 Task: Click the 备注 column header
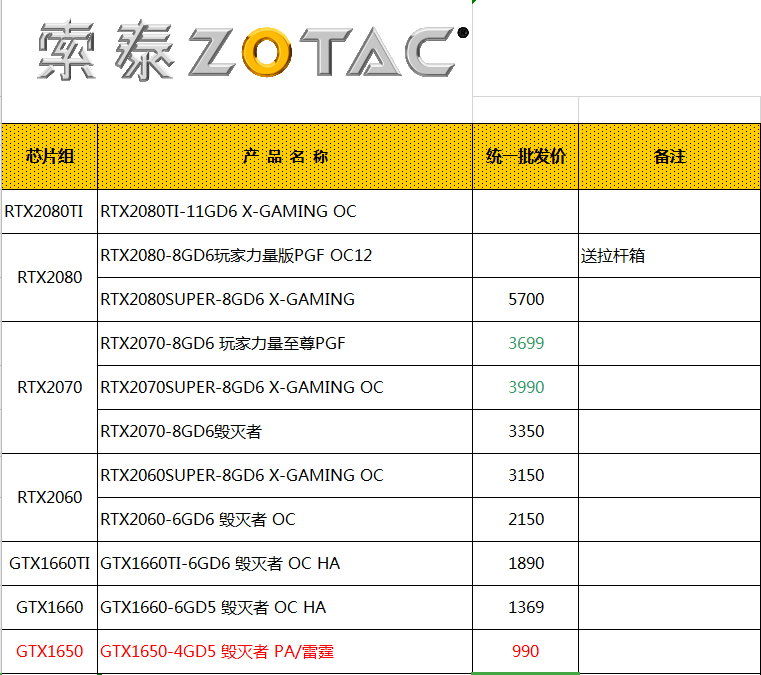pos(669,156)
